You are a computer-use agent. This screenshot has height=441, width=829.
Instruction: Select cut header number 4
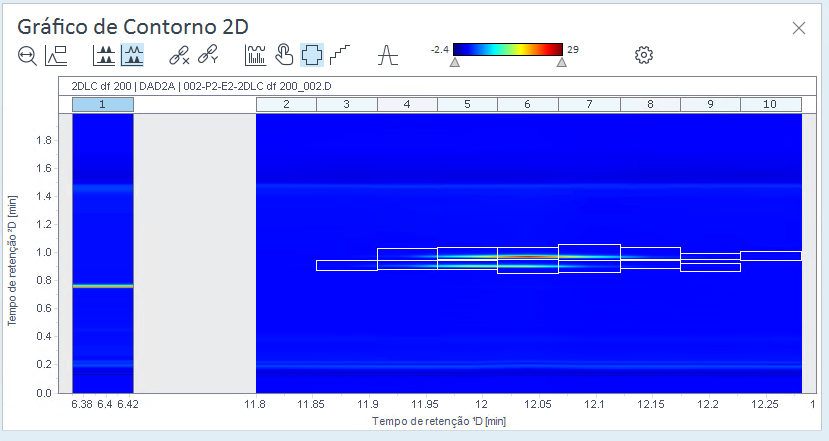coord(407,105)
